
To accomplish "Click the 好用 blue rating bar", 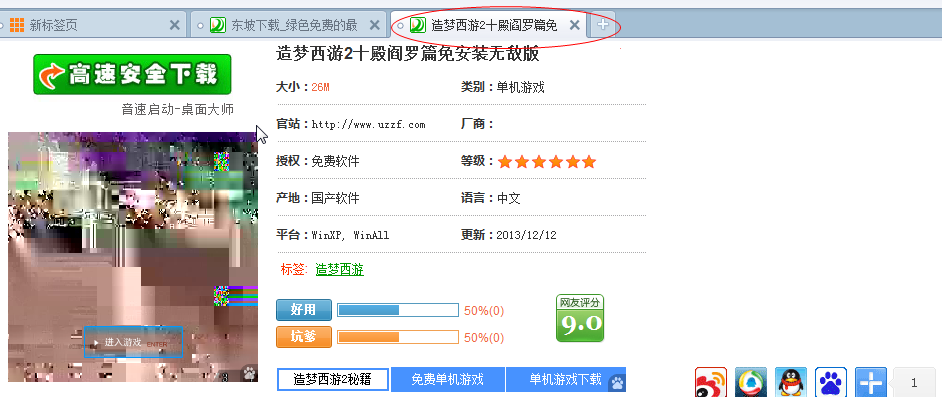I will (398, 310).
